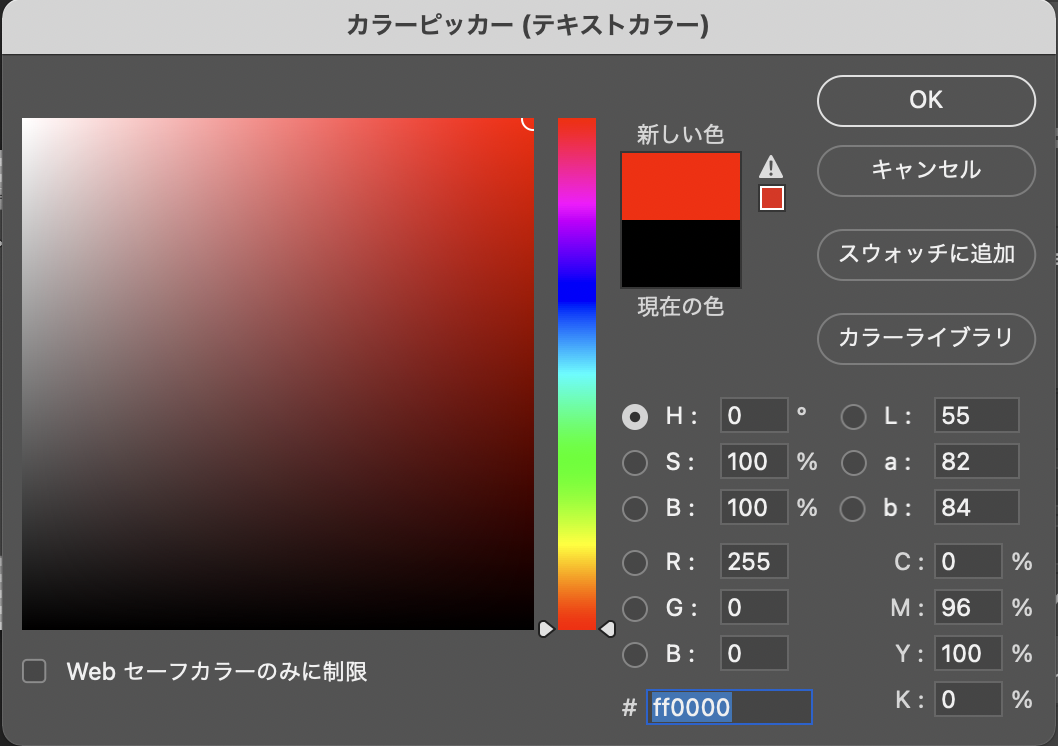
Task: Click the hue slider's left arrow handle
Action: click(x=546, y=629)
